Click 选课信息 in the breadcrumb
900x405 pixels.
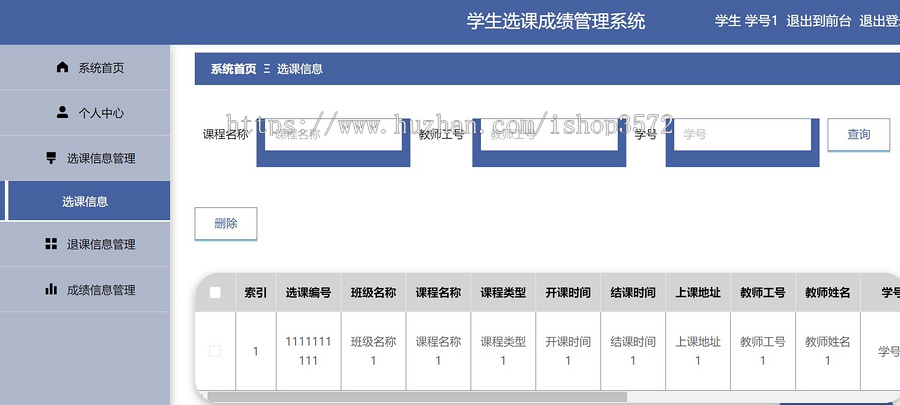(300, 69)
